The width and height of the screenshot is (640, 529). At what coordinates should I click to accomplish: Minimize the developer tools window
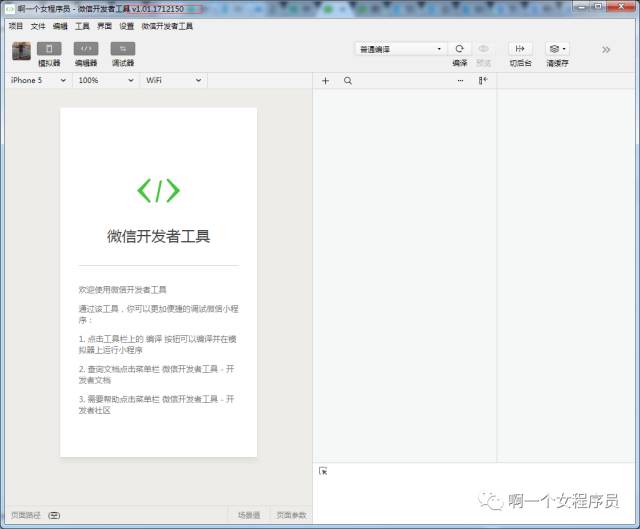coord(581,6)
